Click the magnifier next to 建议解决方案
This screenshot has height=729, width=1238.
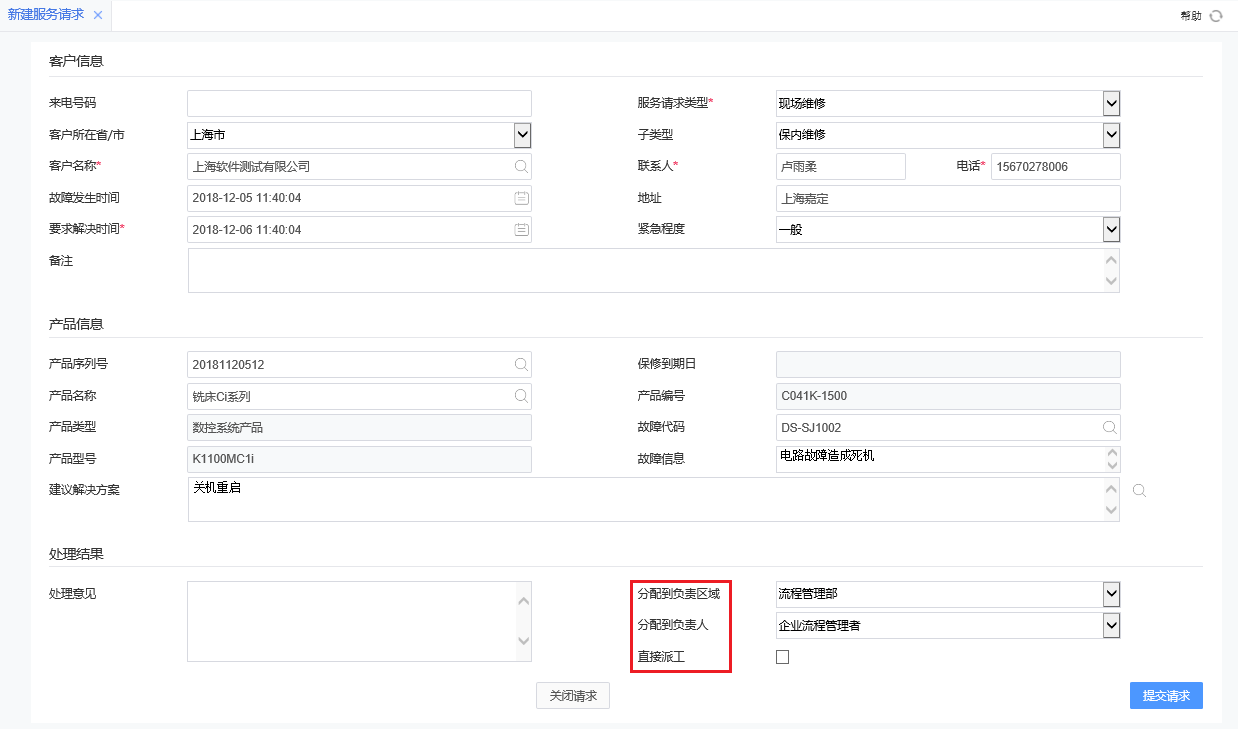coord(1139,491)
